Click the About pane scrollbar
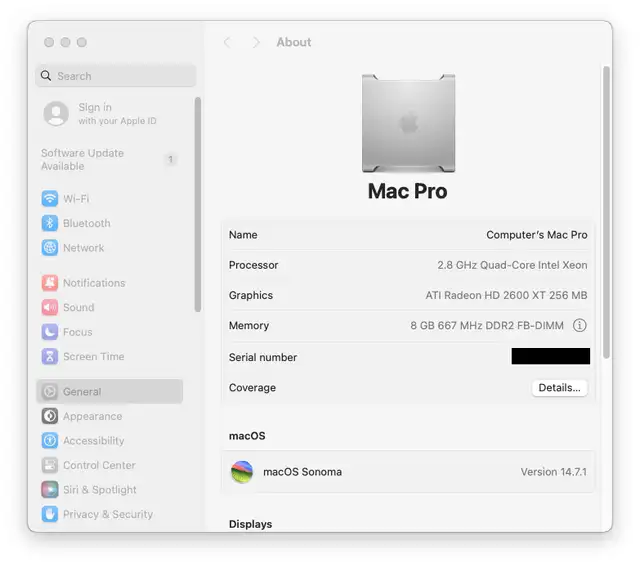640x566 pixels. pyautogui.click(x=607, y=212)
